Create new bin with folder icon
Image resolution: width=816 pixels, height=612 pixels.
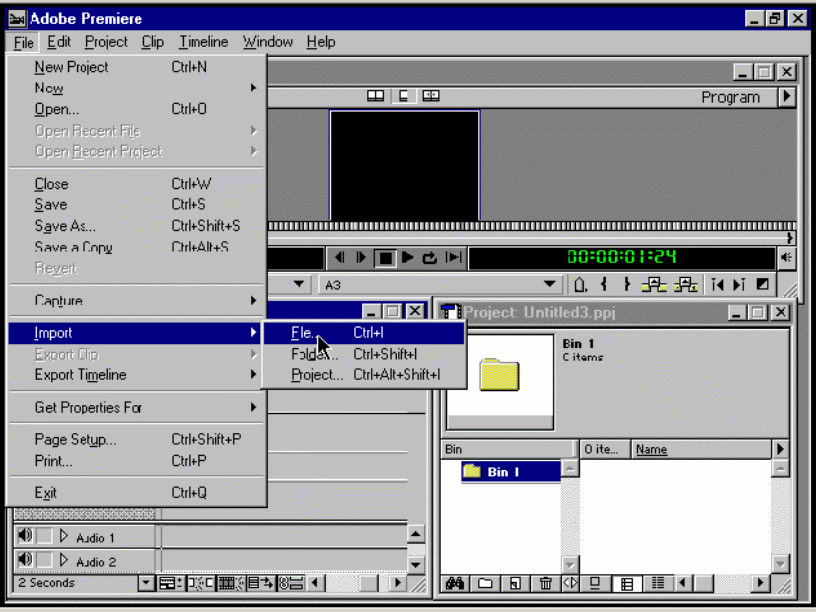click(485, 583)
